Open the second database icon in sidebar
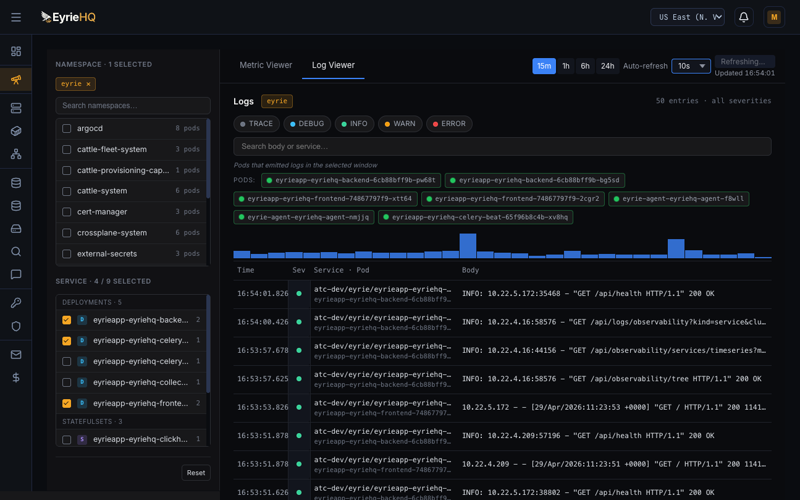800x500 pixels. tap(16, 206)
